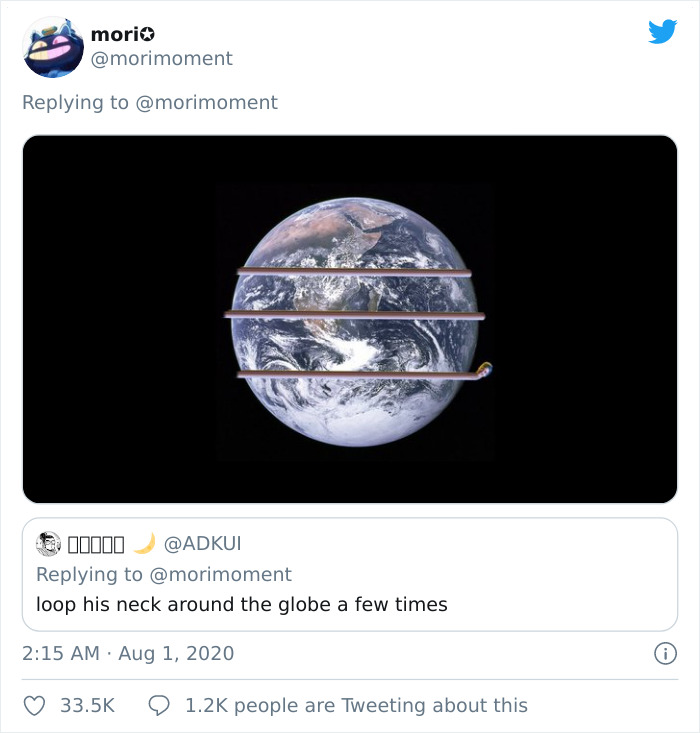
Task: Like the tweet with the heart icon
Action: point(34,705)
